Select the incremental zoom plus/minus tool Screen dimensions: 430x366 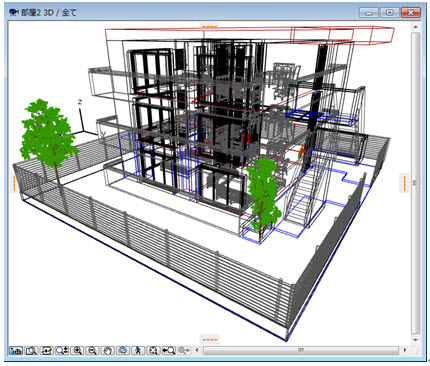pos(62,350)
